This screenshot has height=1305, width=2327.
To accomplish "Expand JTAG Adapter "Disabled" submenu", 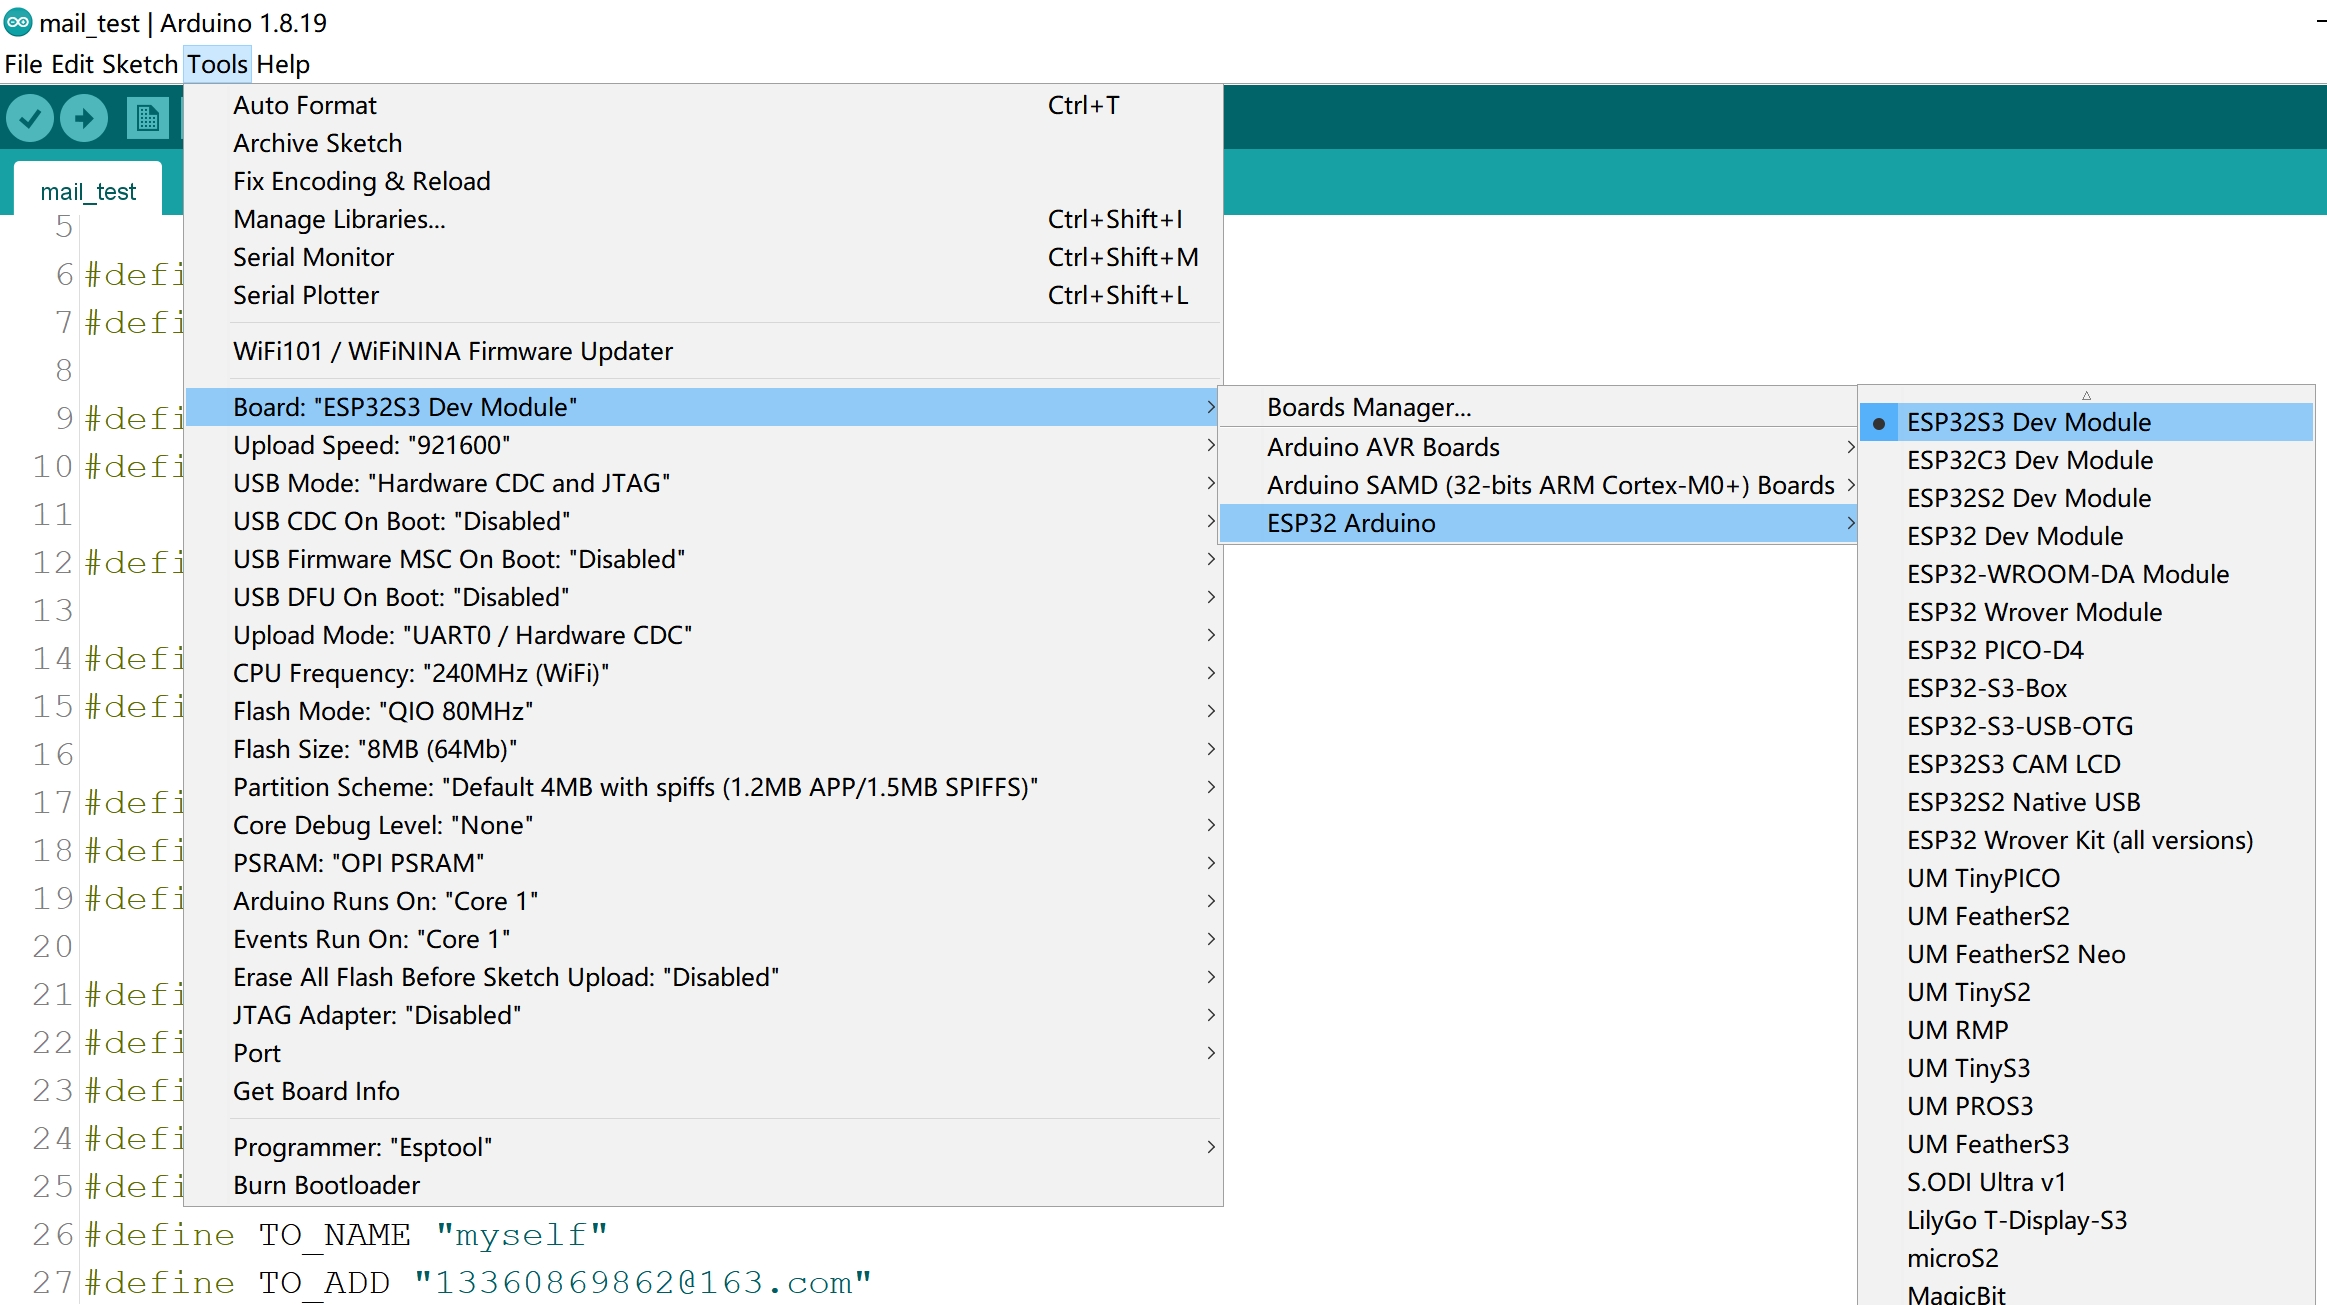I will click(704, 1015).
